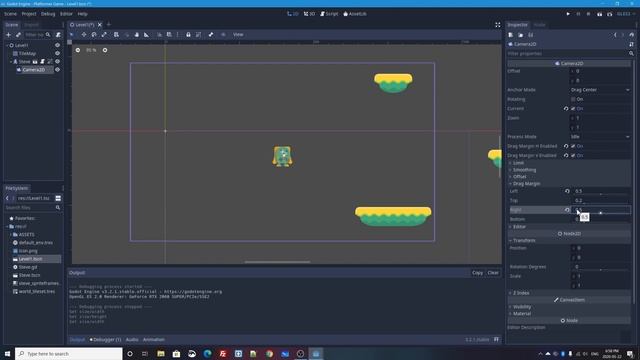
Task: Toggle Drag Margin V Enabled checkbox
Action: pos(573,156)
